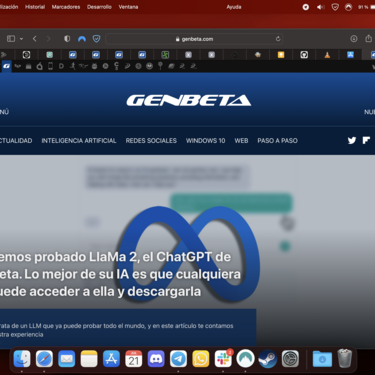The width and height of the screenshot is (375, 375).
Task: Open the Share button in the Safari toolbar
Action: pyautogui.click(x=368, y=38)
